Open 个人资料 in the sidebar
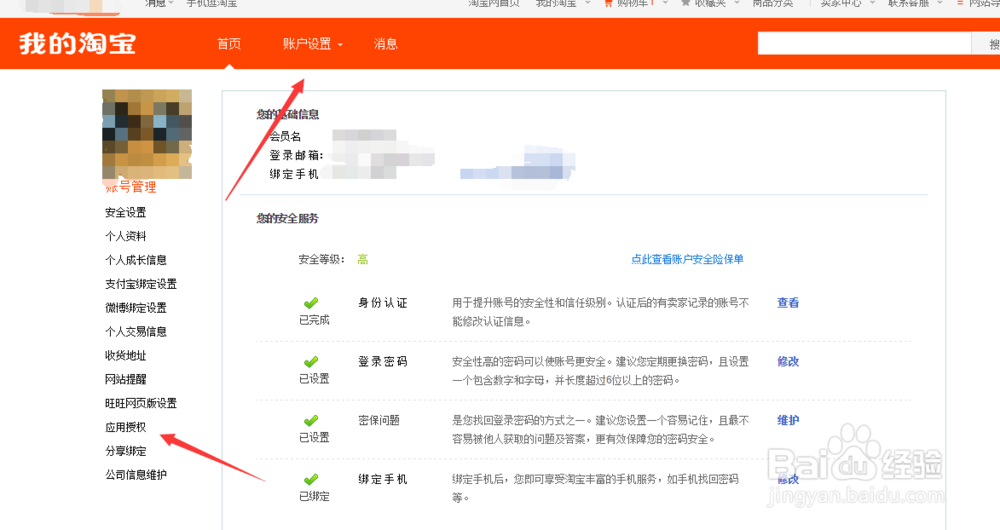This screenshot has height=530, width=1000. click(126, 236)
